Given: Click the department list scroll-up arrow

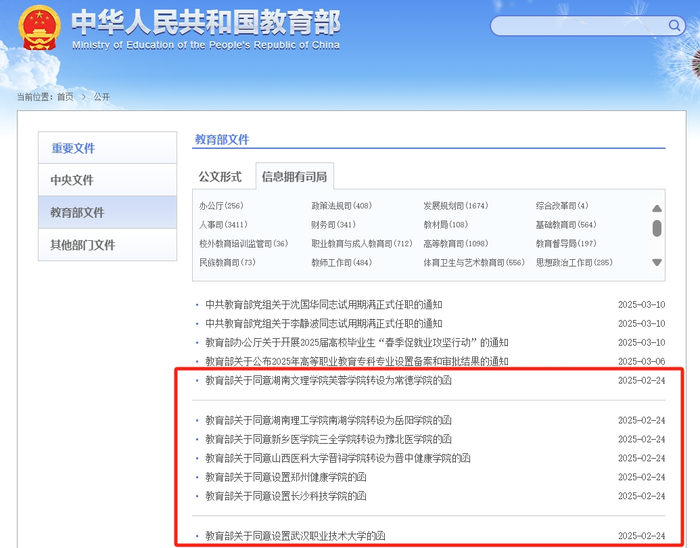Looking at the screenshot, I should pyautogui.click(x=657, y=208).
